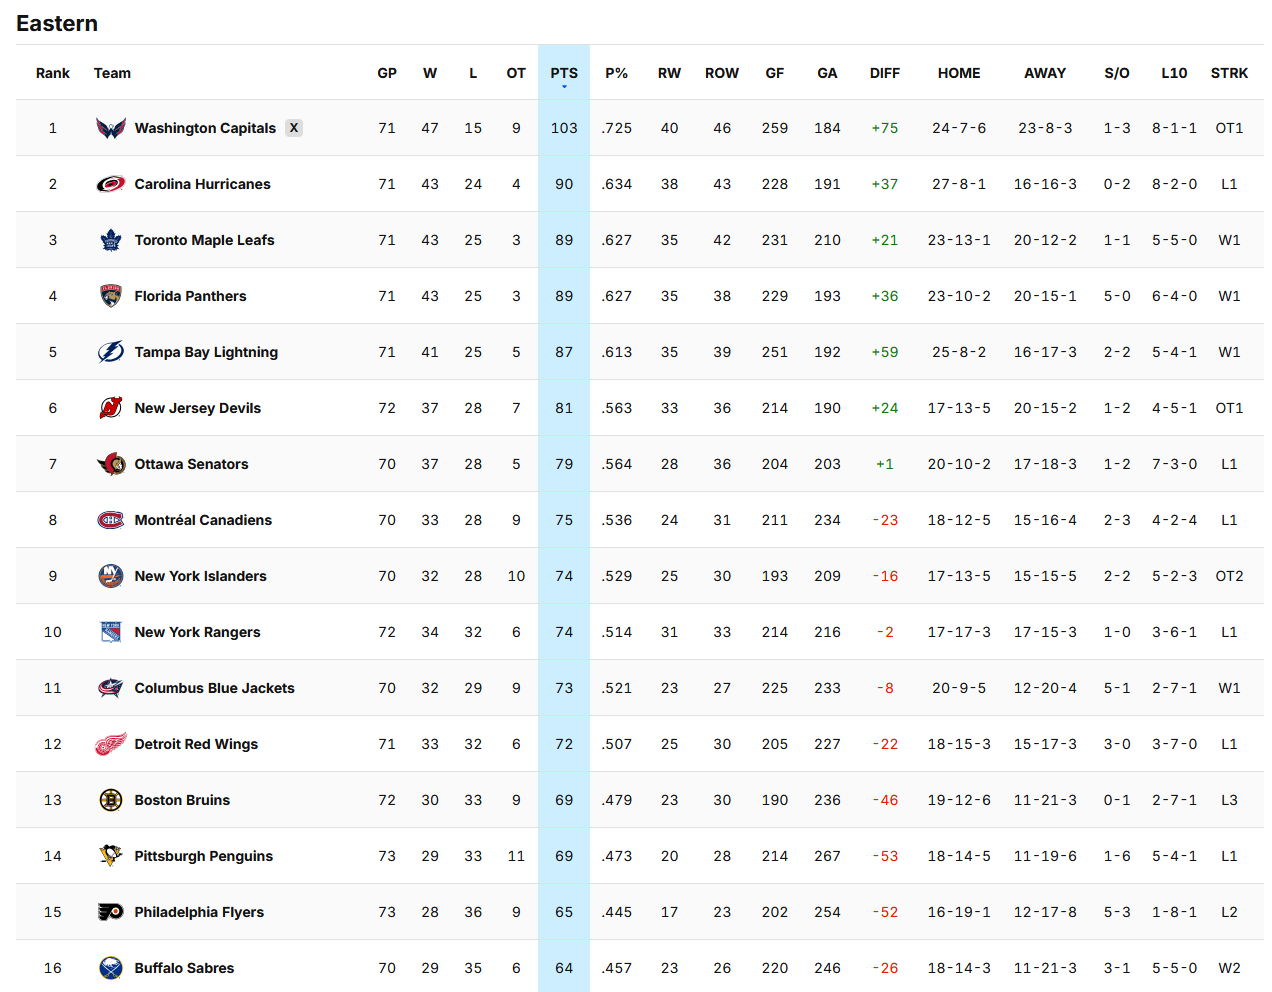Sort table by L column header
This screenshot has height=992, width=1272.
click(x=473, y=73)
